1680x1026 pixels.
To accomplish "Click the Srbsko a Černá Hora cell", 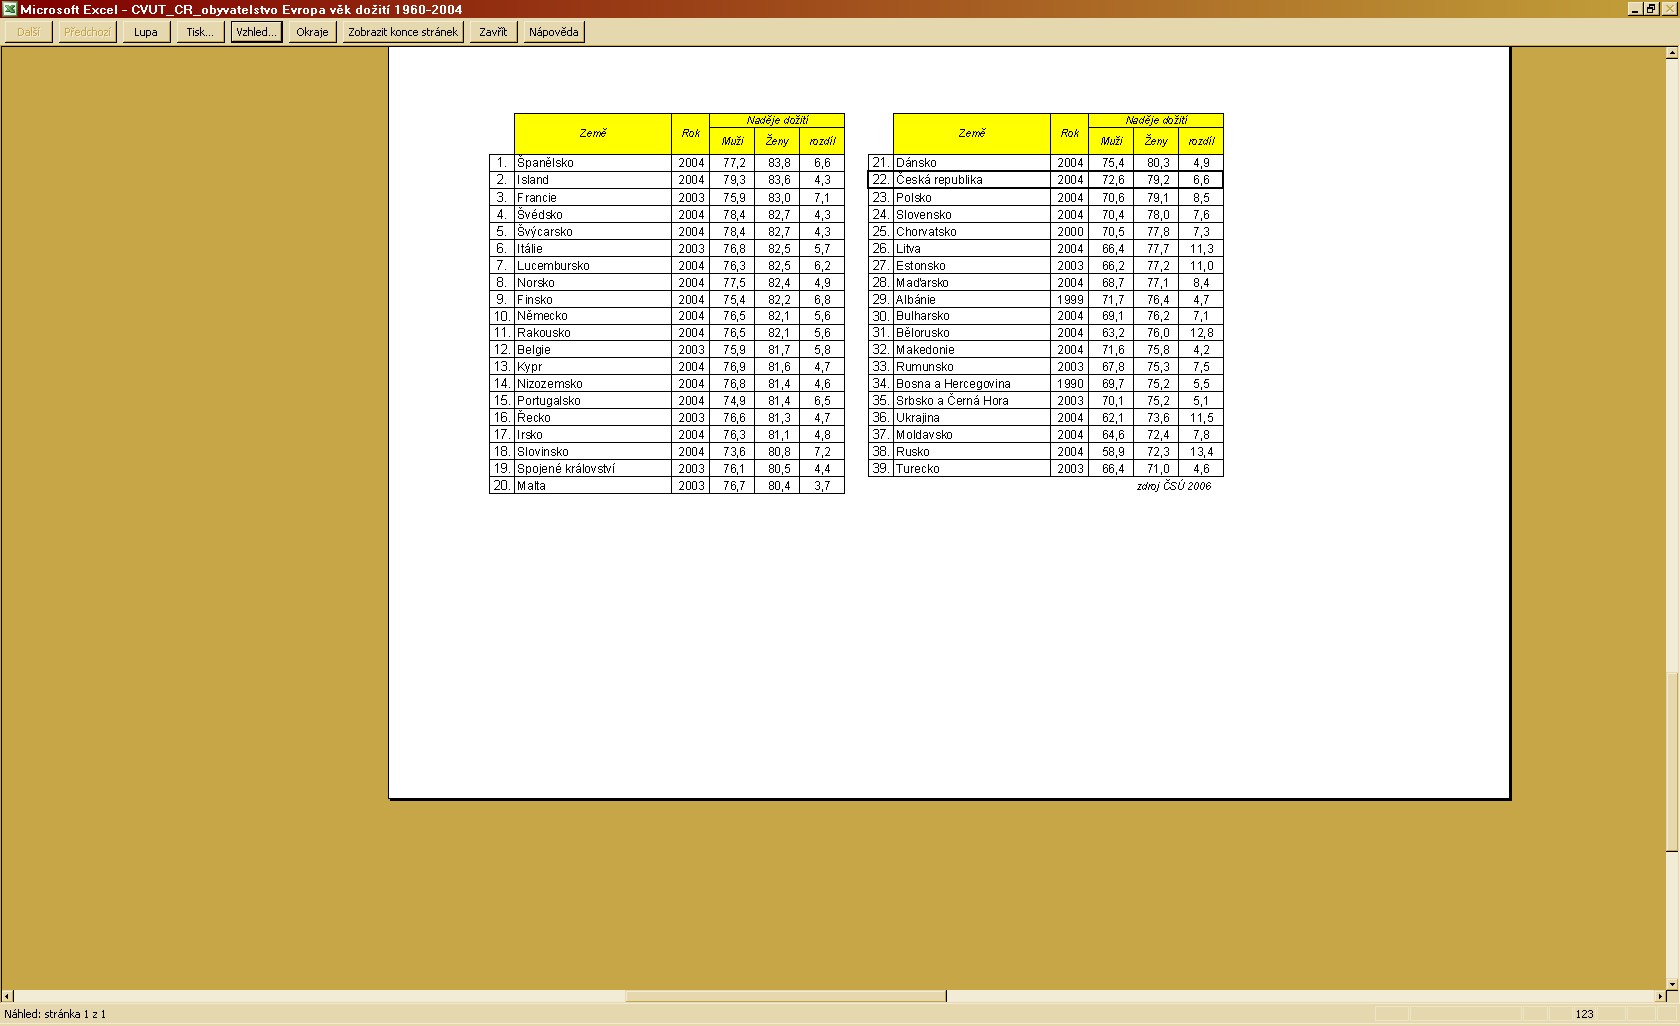I will 972,401.
